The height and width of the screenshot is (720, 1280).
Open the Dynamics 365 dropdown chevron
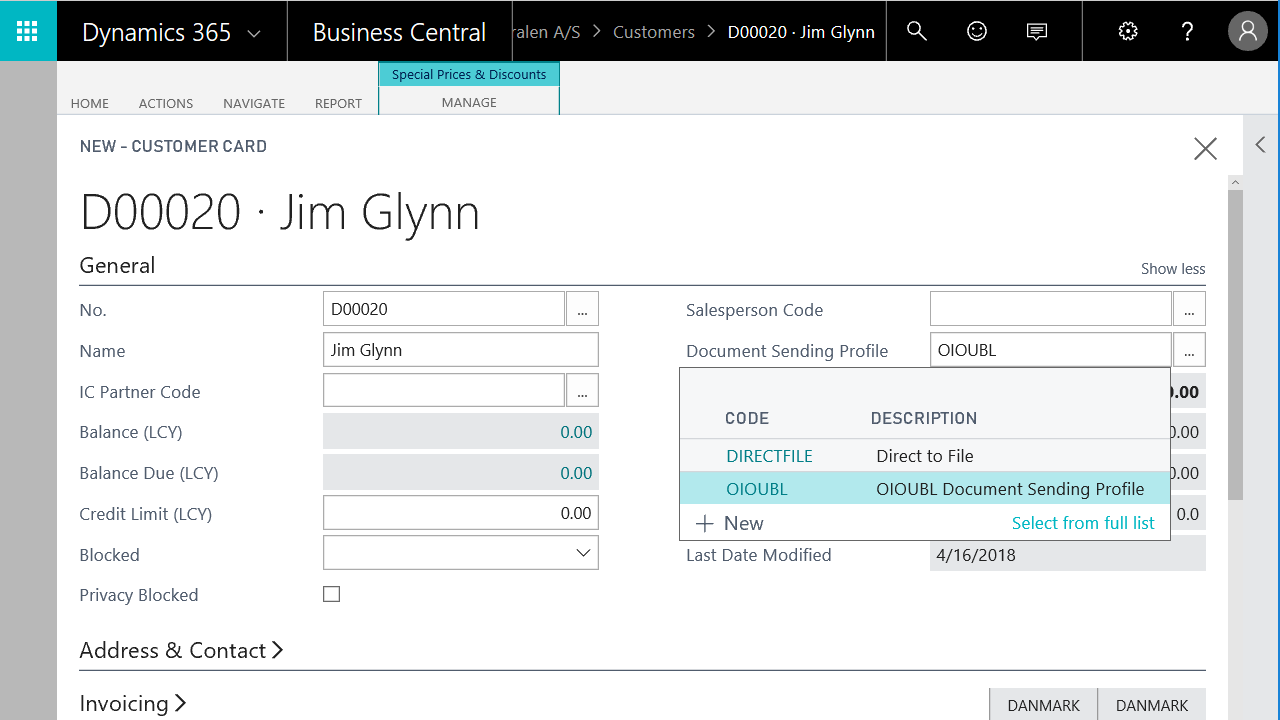[254, 33]
